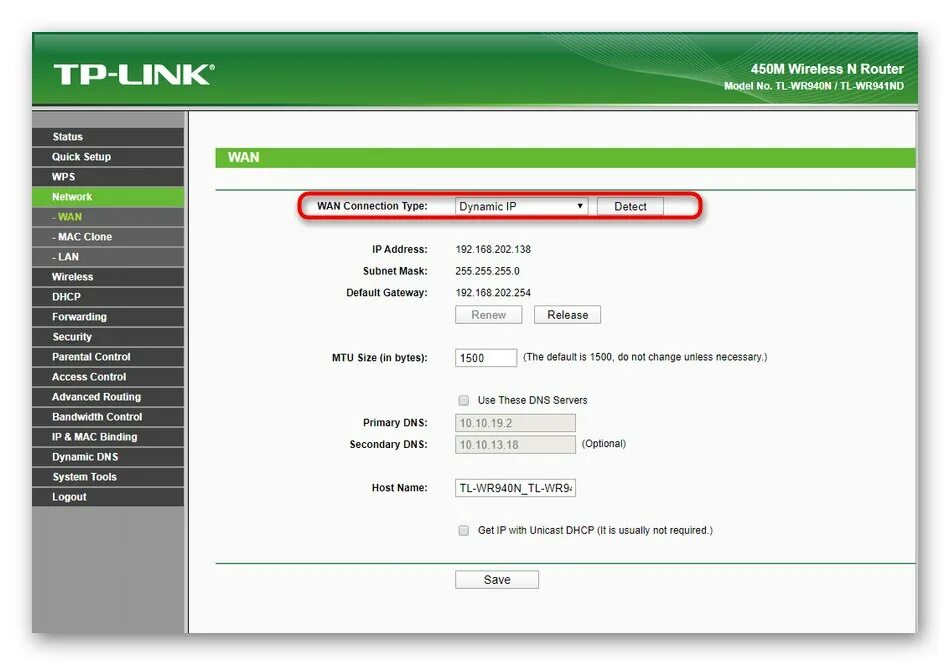
Task: Click default gateway 192.168.202.254 value
Action: [x=493, y=293]
